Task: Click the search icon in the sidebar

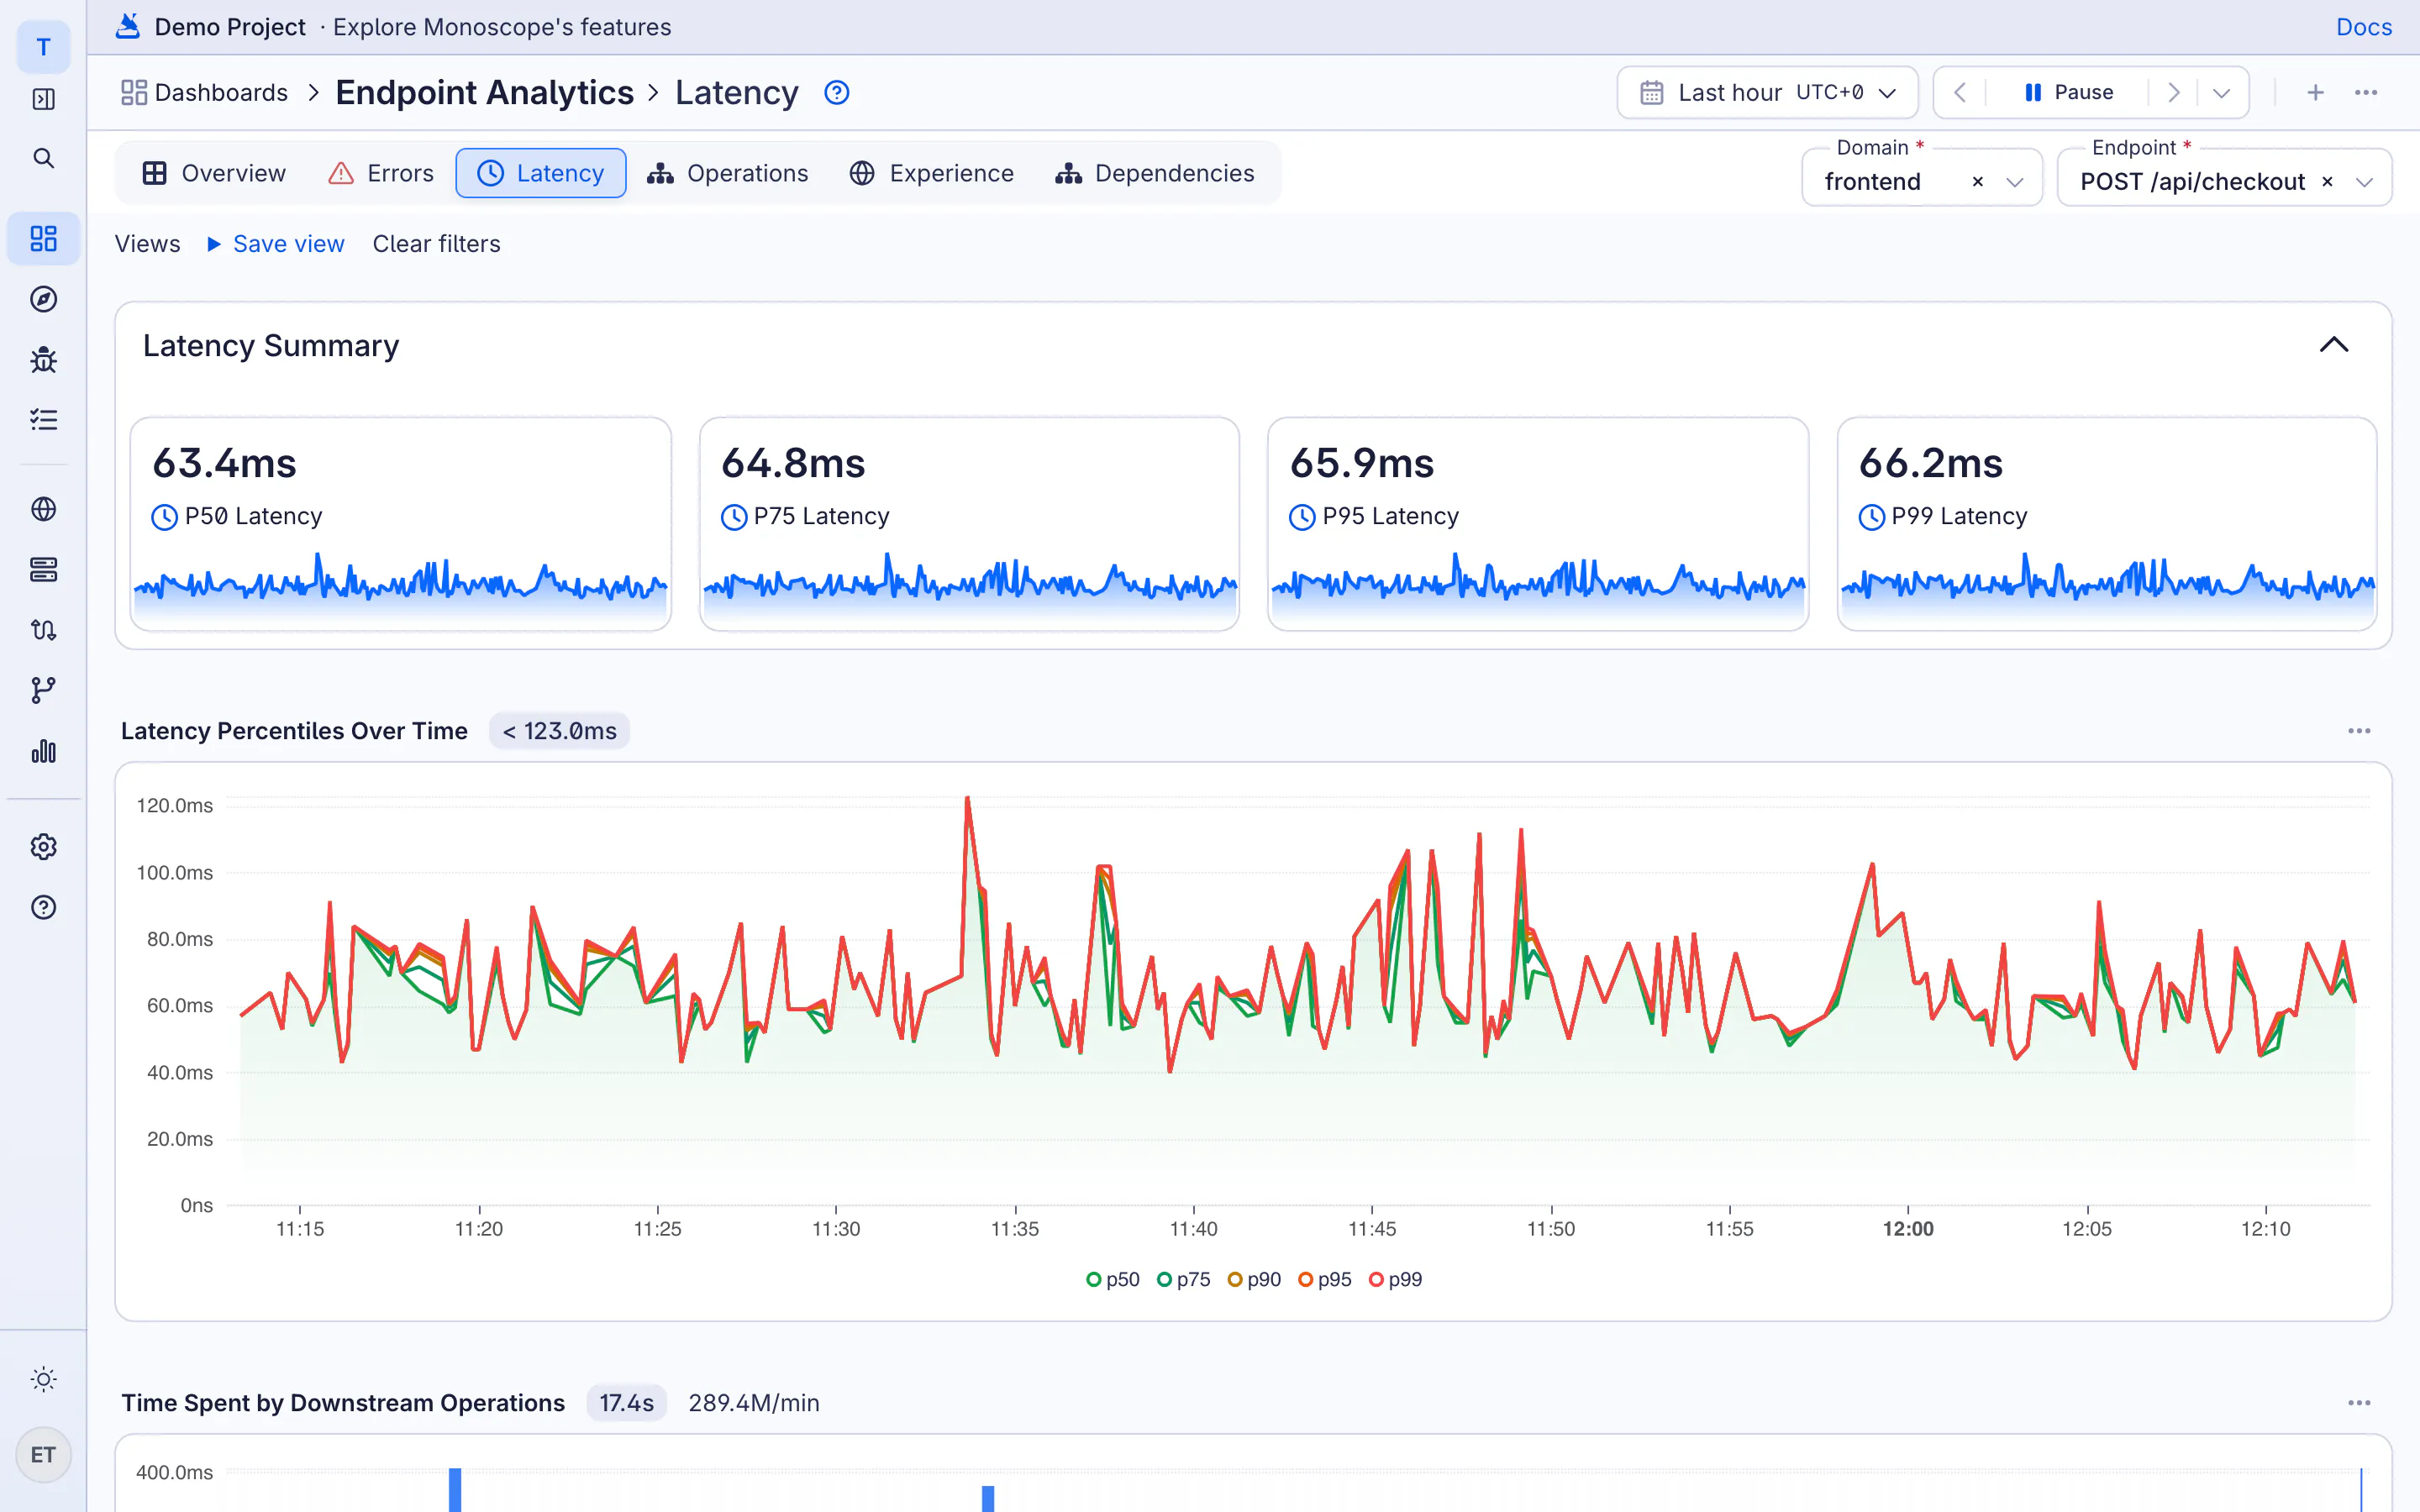Action: coord(43,158)
